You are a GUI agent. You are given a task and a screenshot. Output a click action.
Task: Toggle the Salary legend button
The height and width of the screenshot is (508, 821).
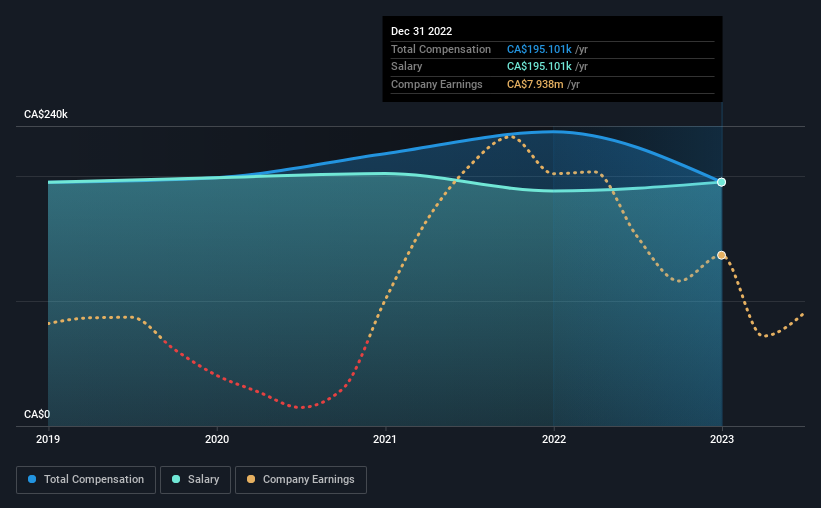click(195, 480)
